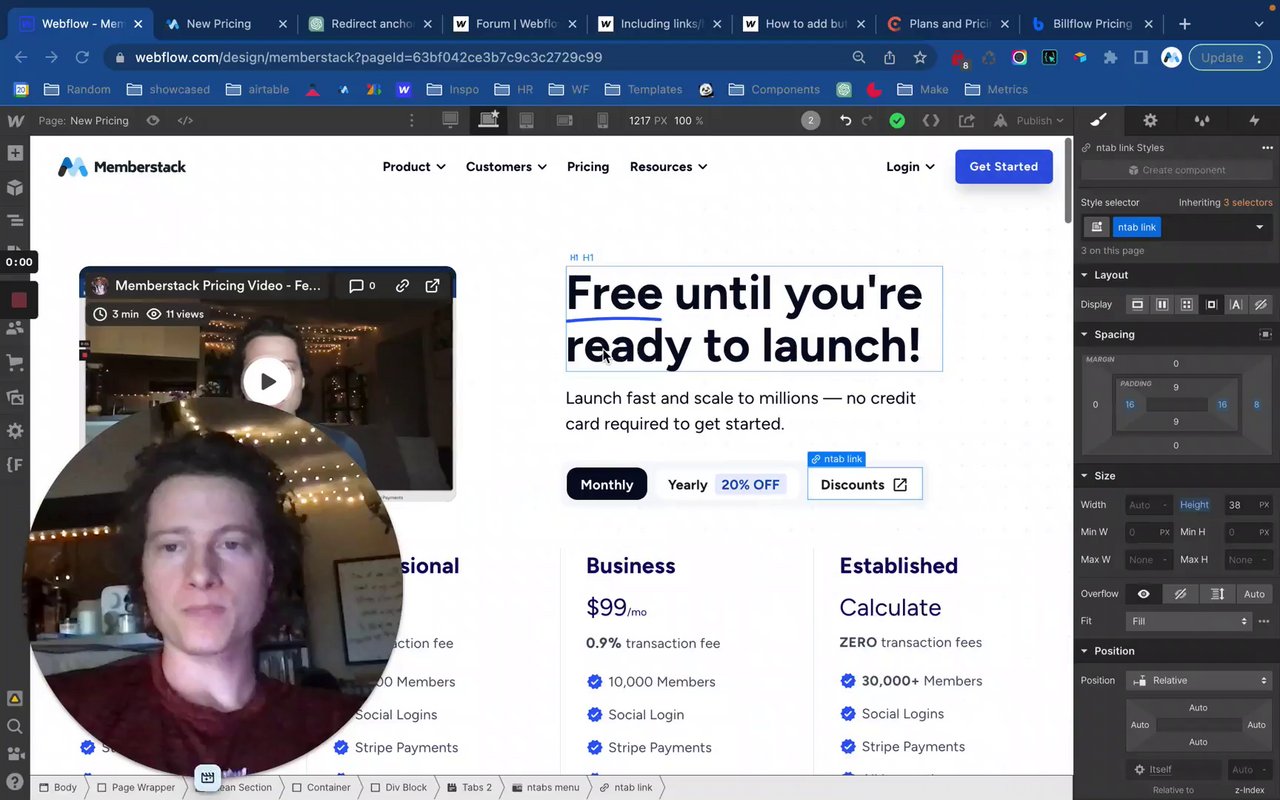Set overflow to hidden

(x=1181, y=594)
